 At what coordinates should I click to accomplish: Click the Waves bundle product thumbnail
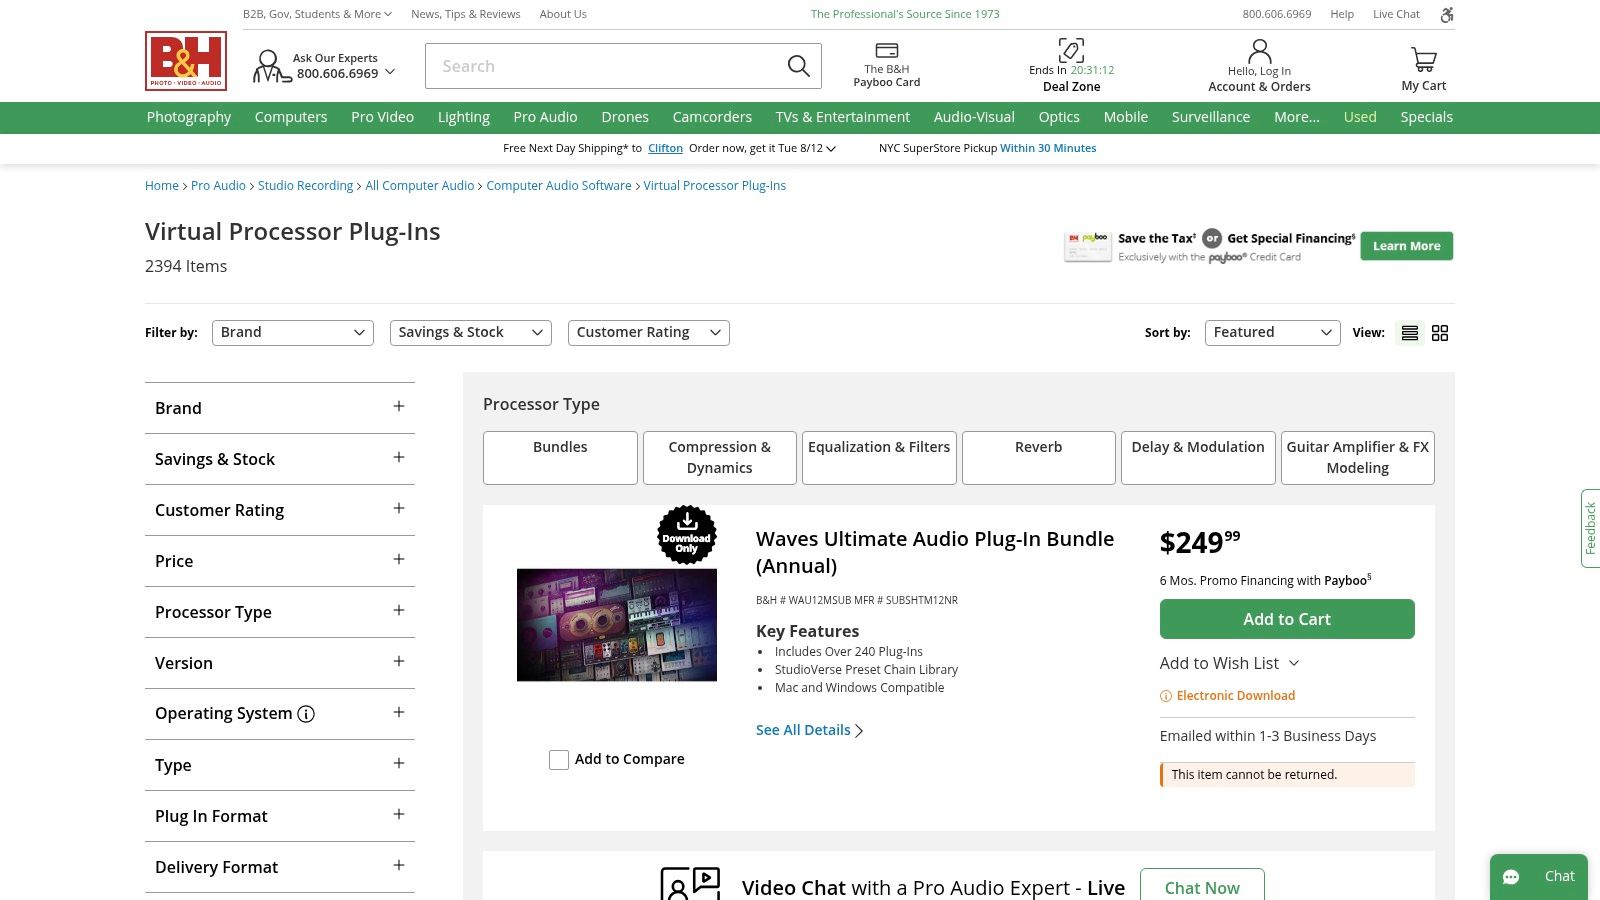(x=617, y=625)
